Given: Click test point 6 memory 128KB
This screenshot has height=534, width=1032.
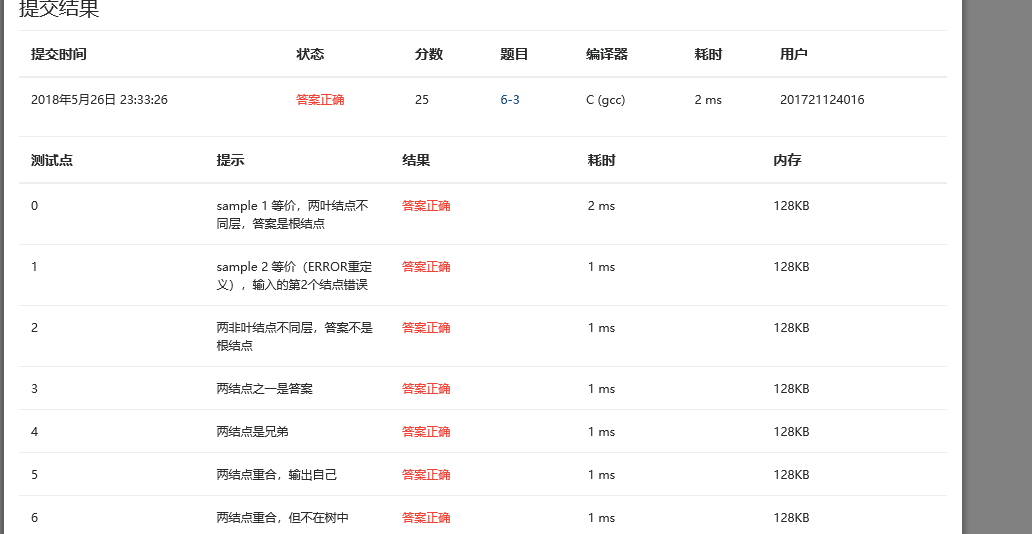Looking at the screenshot, I should tap(791, 518).
